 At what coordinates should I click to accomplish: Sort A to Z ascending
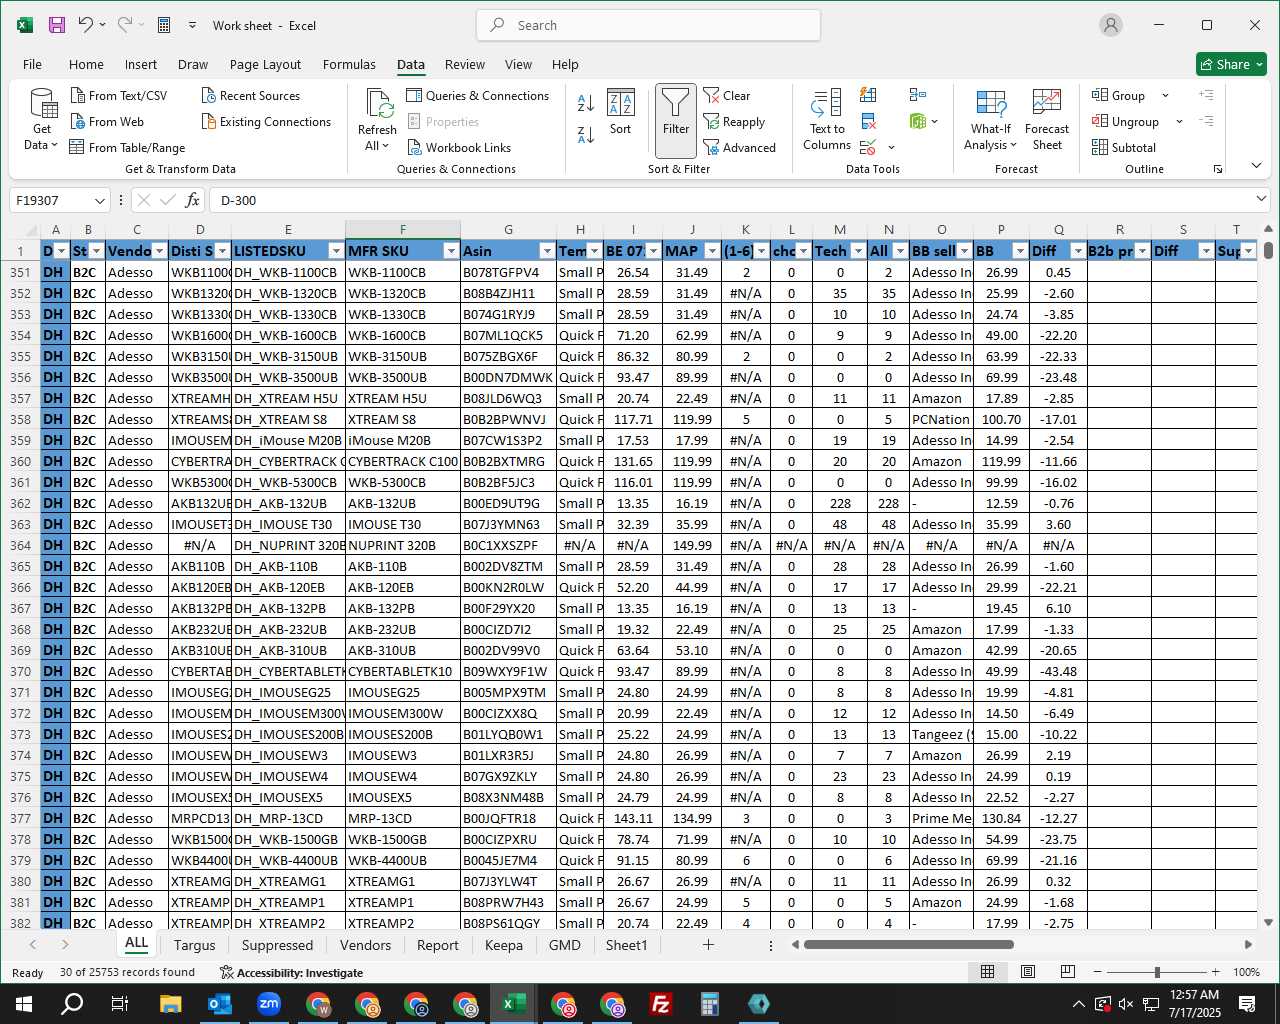[586, 102]
